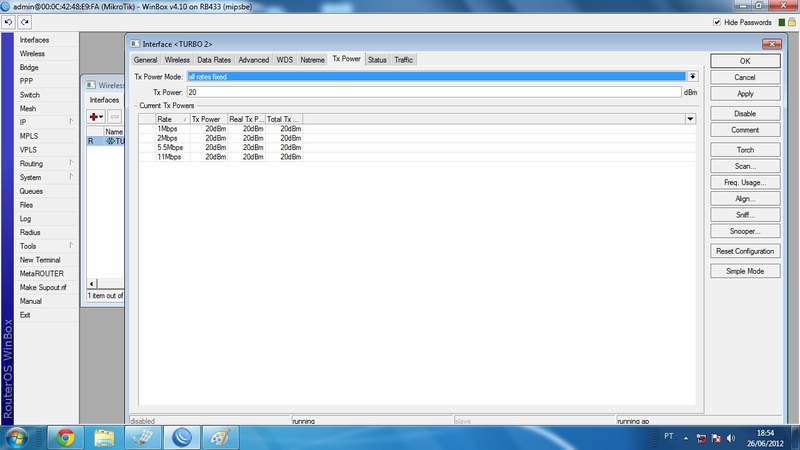Click the PT language indicator
Viewport: 800px width, 450px height.
(669, 436)
